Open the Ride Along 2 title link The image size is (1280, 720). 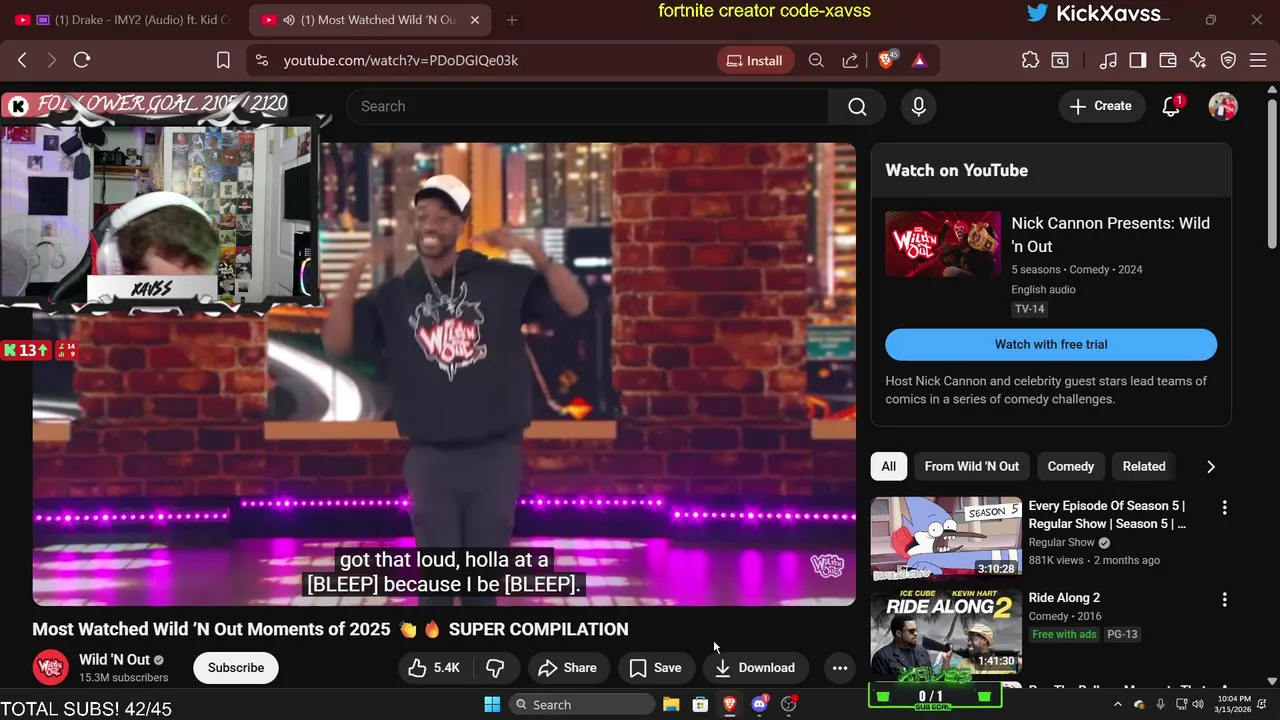tap(1064, 598)
